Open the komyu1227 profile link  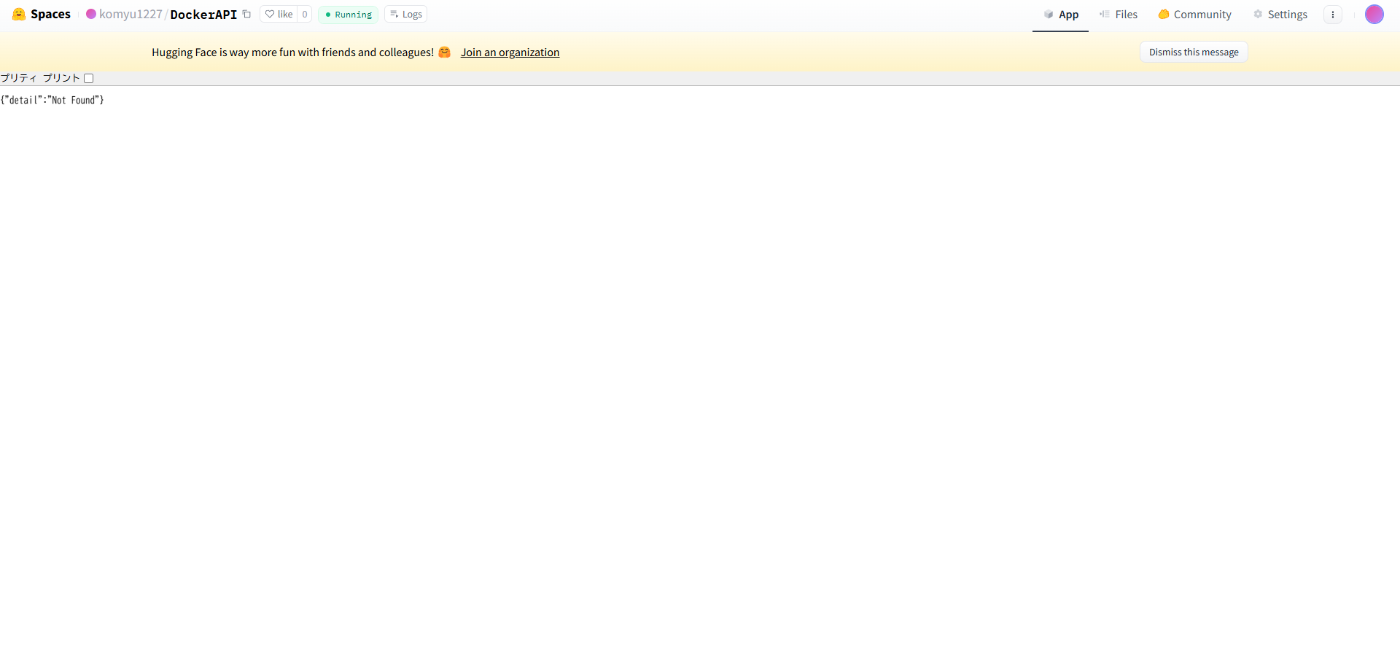click(130, 14)
